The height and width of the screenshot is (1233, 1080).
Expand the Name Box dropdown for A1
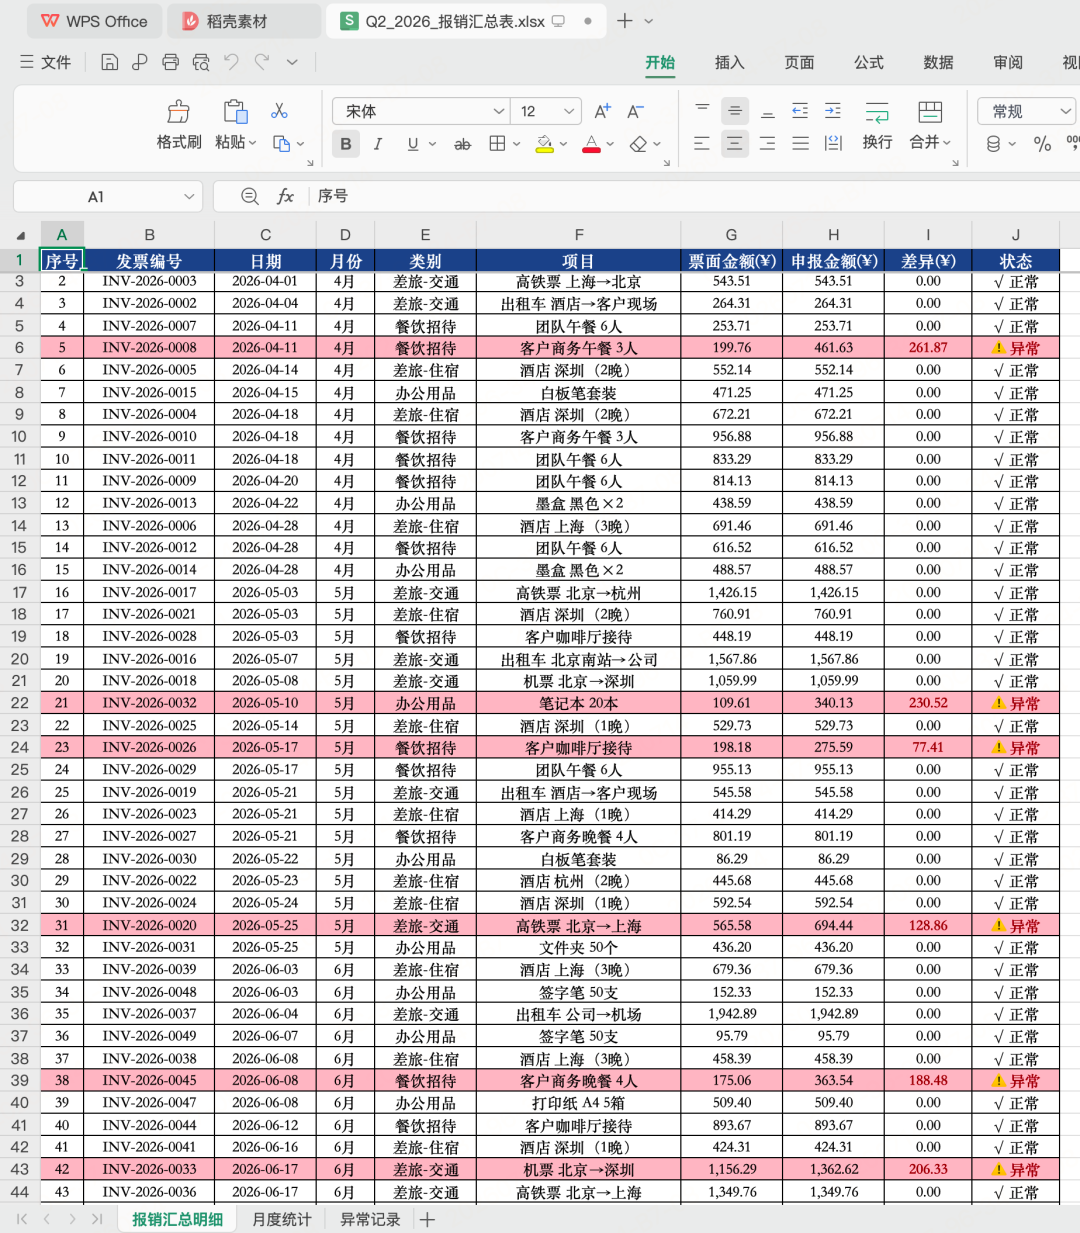[x=189, y=197]
